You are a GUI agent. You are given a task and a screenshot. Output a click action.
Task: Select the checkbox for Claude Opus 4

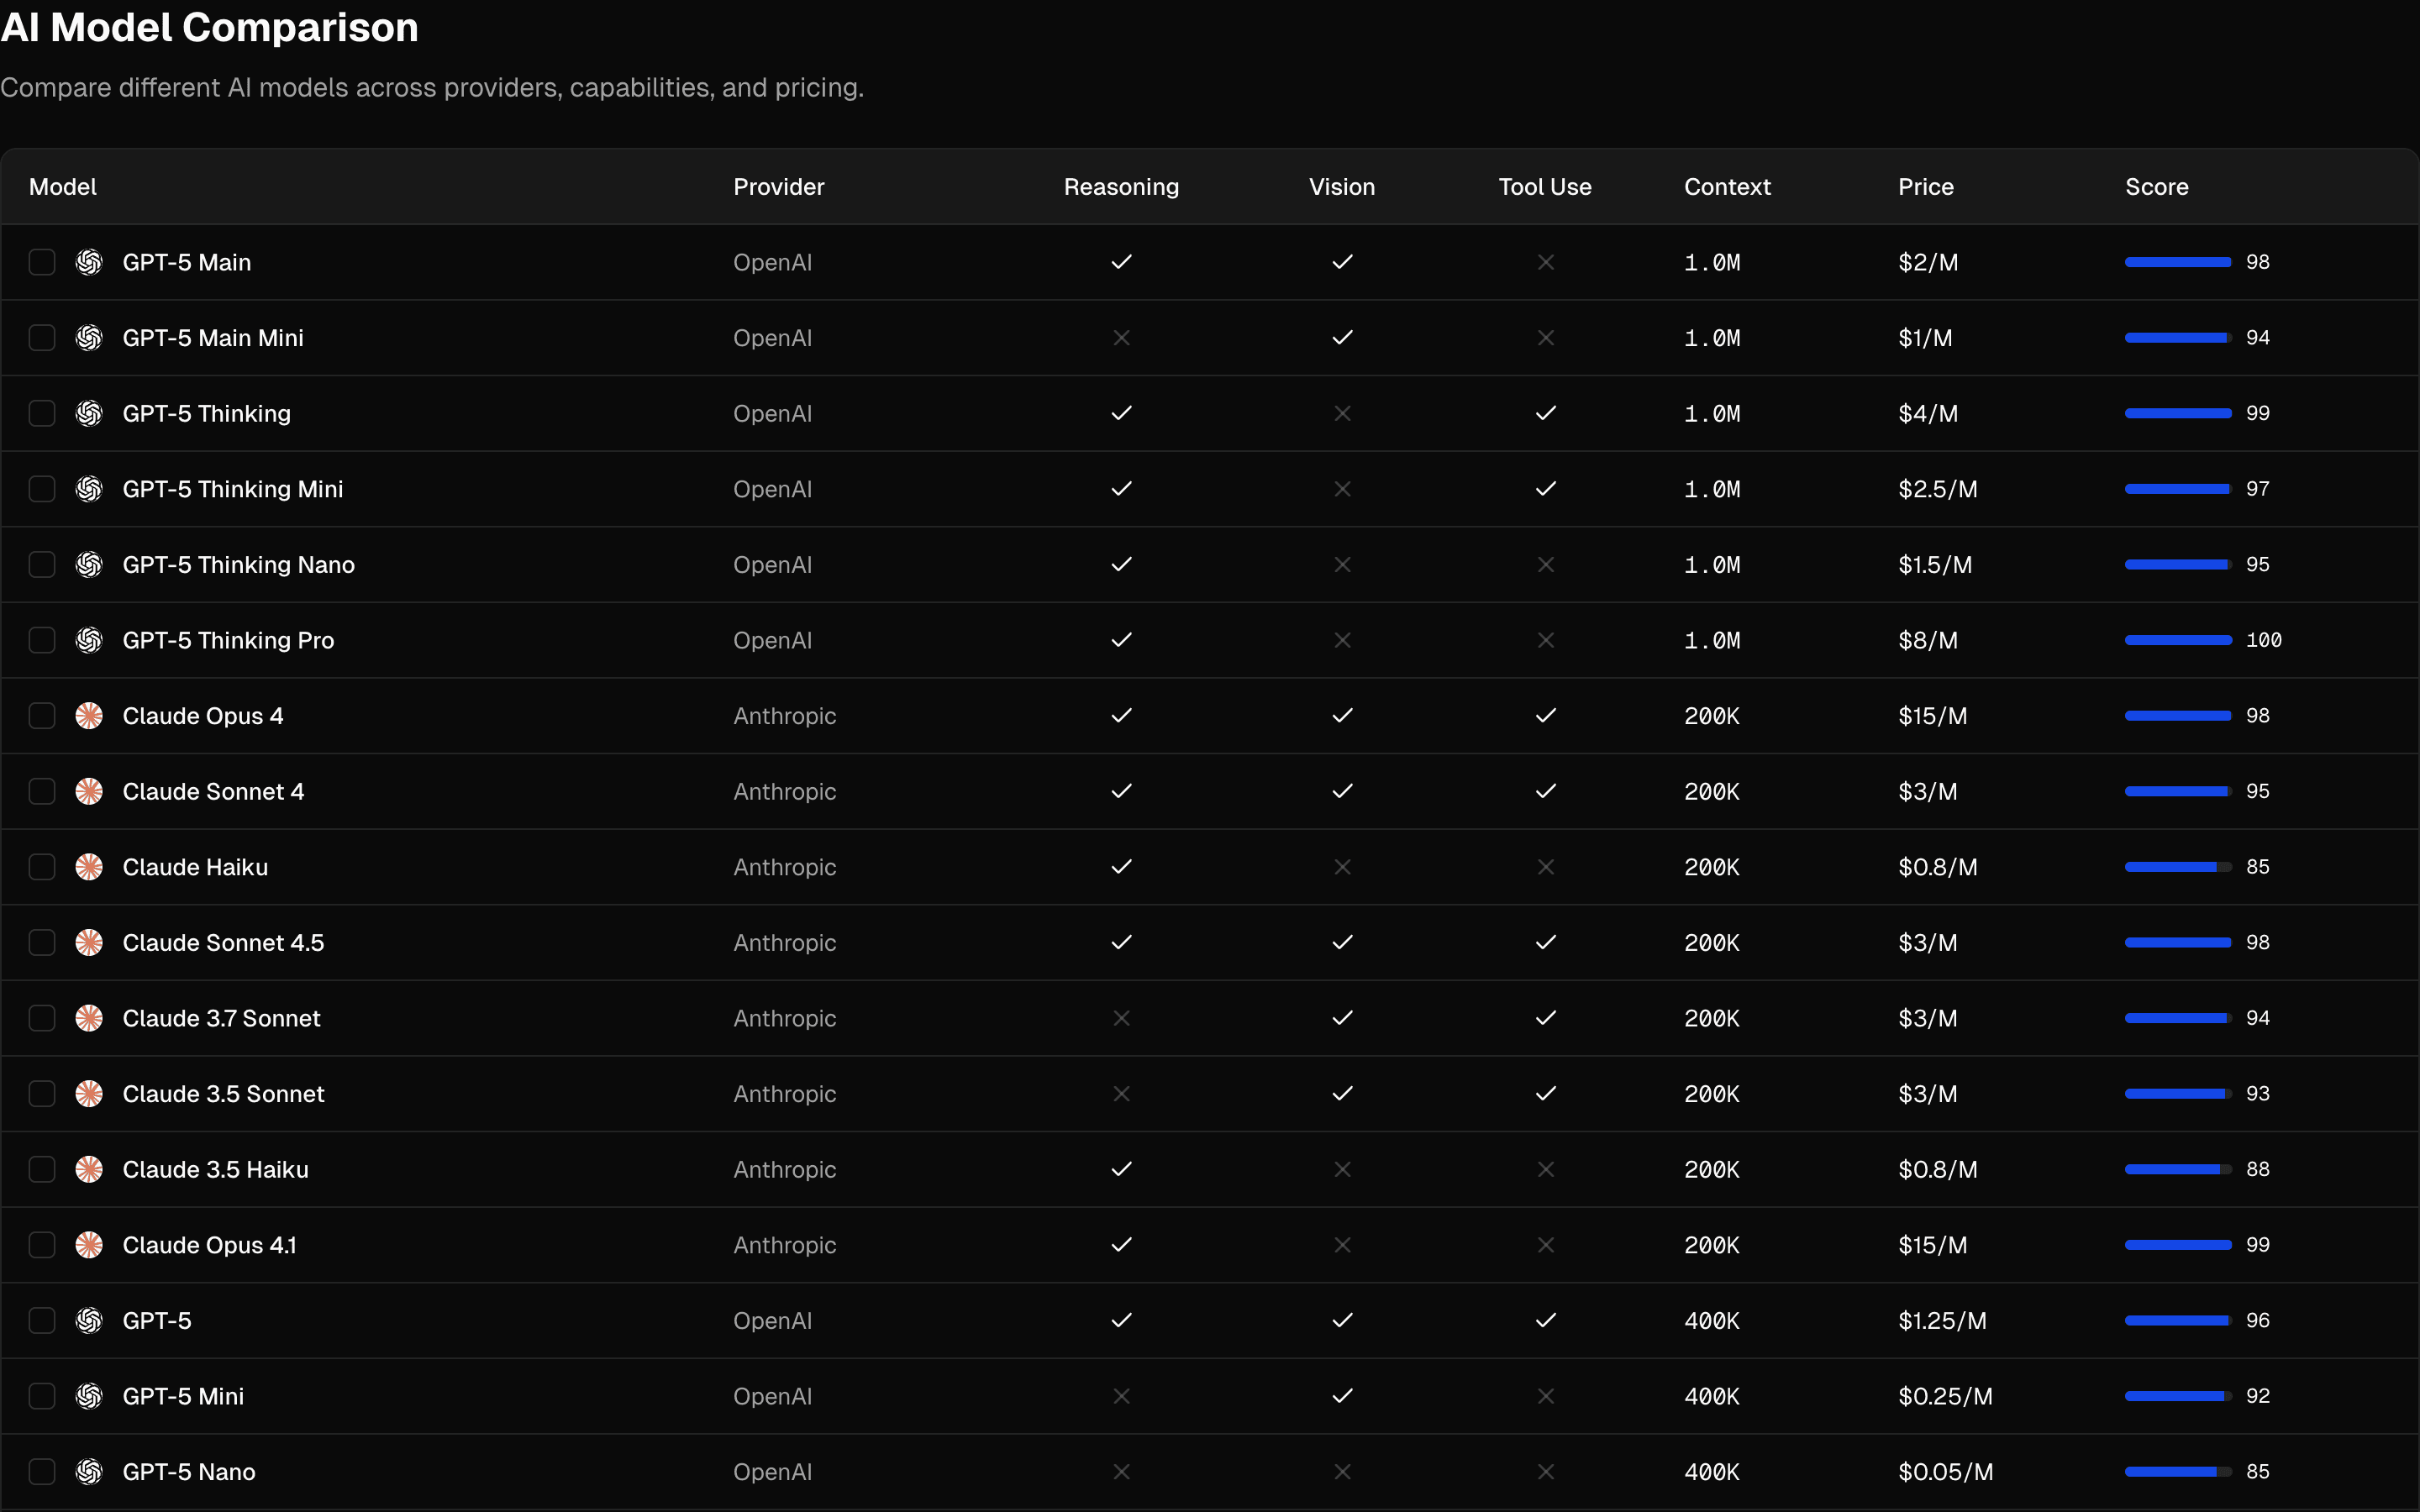point(42,715)
